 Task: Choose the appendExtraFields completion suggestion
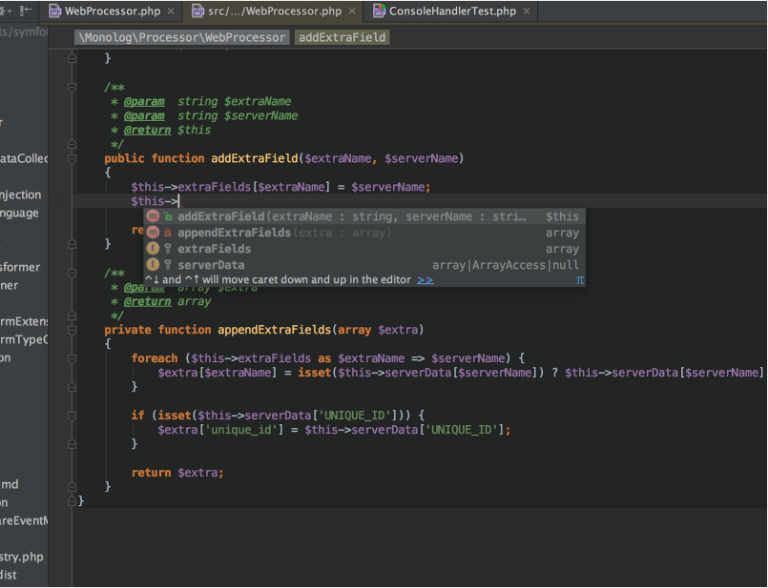tap(234, 232)
